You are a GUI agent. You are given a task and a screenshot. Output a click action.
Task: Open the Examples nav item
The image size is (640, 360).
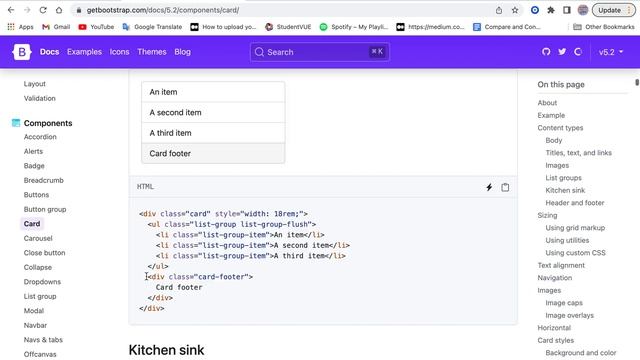[x=84, y=52]
